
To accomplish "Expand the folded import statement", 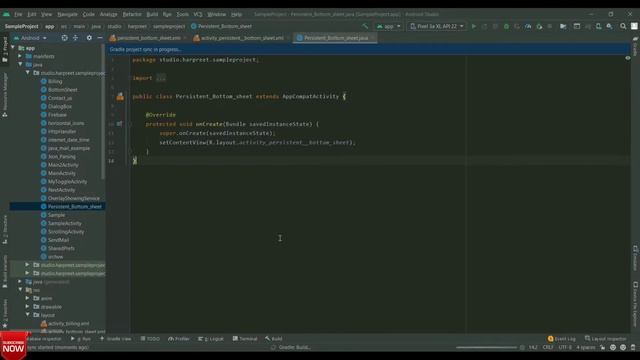I will coord(161,78).
